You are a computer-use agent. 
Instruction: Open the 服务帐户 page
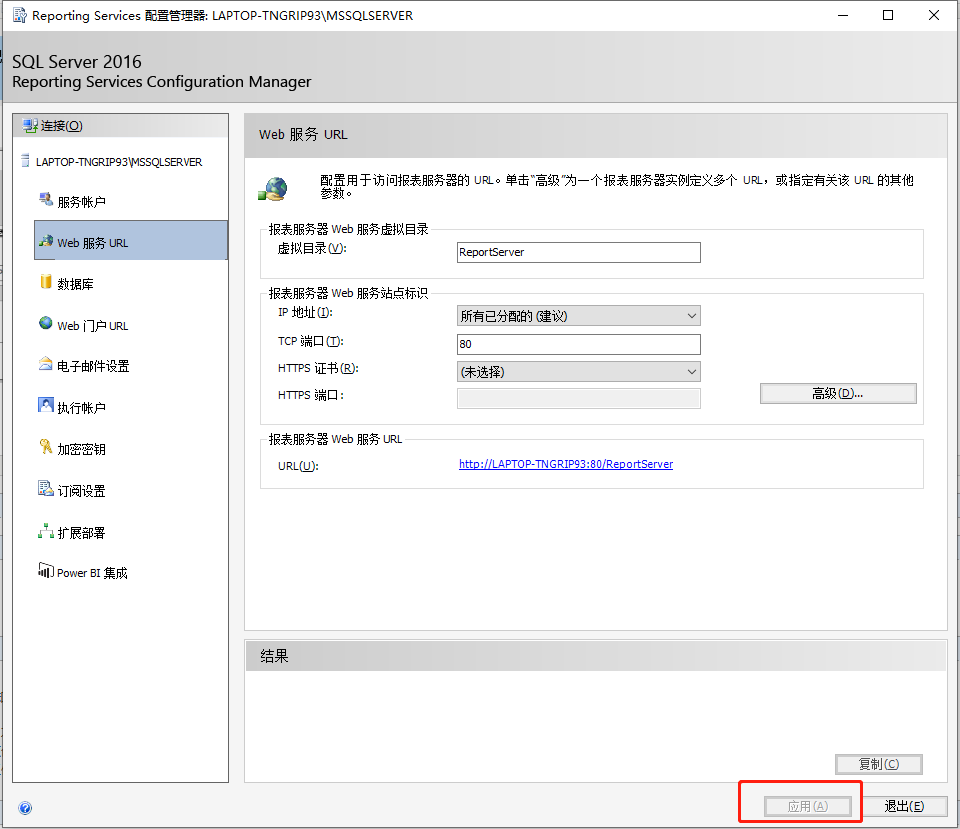point(81,202)
